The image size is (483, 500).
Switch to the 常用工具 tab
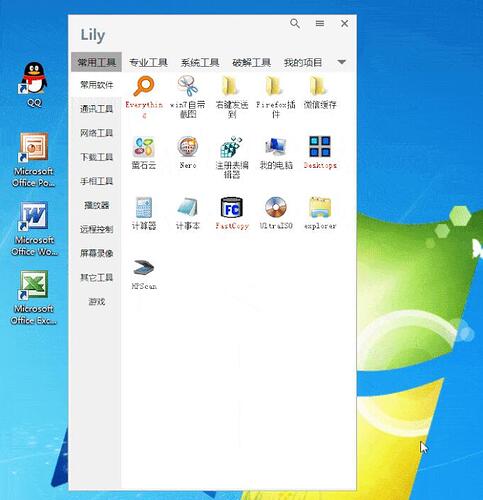coord(96,62)
